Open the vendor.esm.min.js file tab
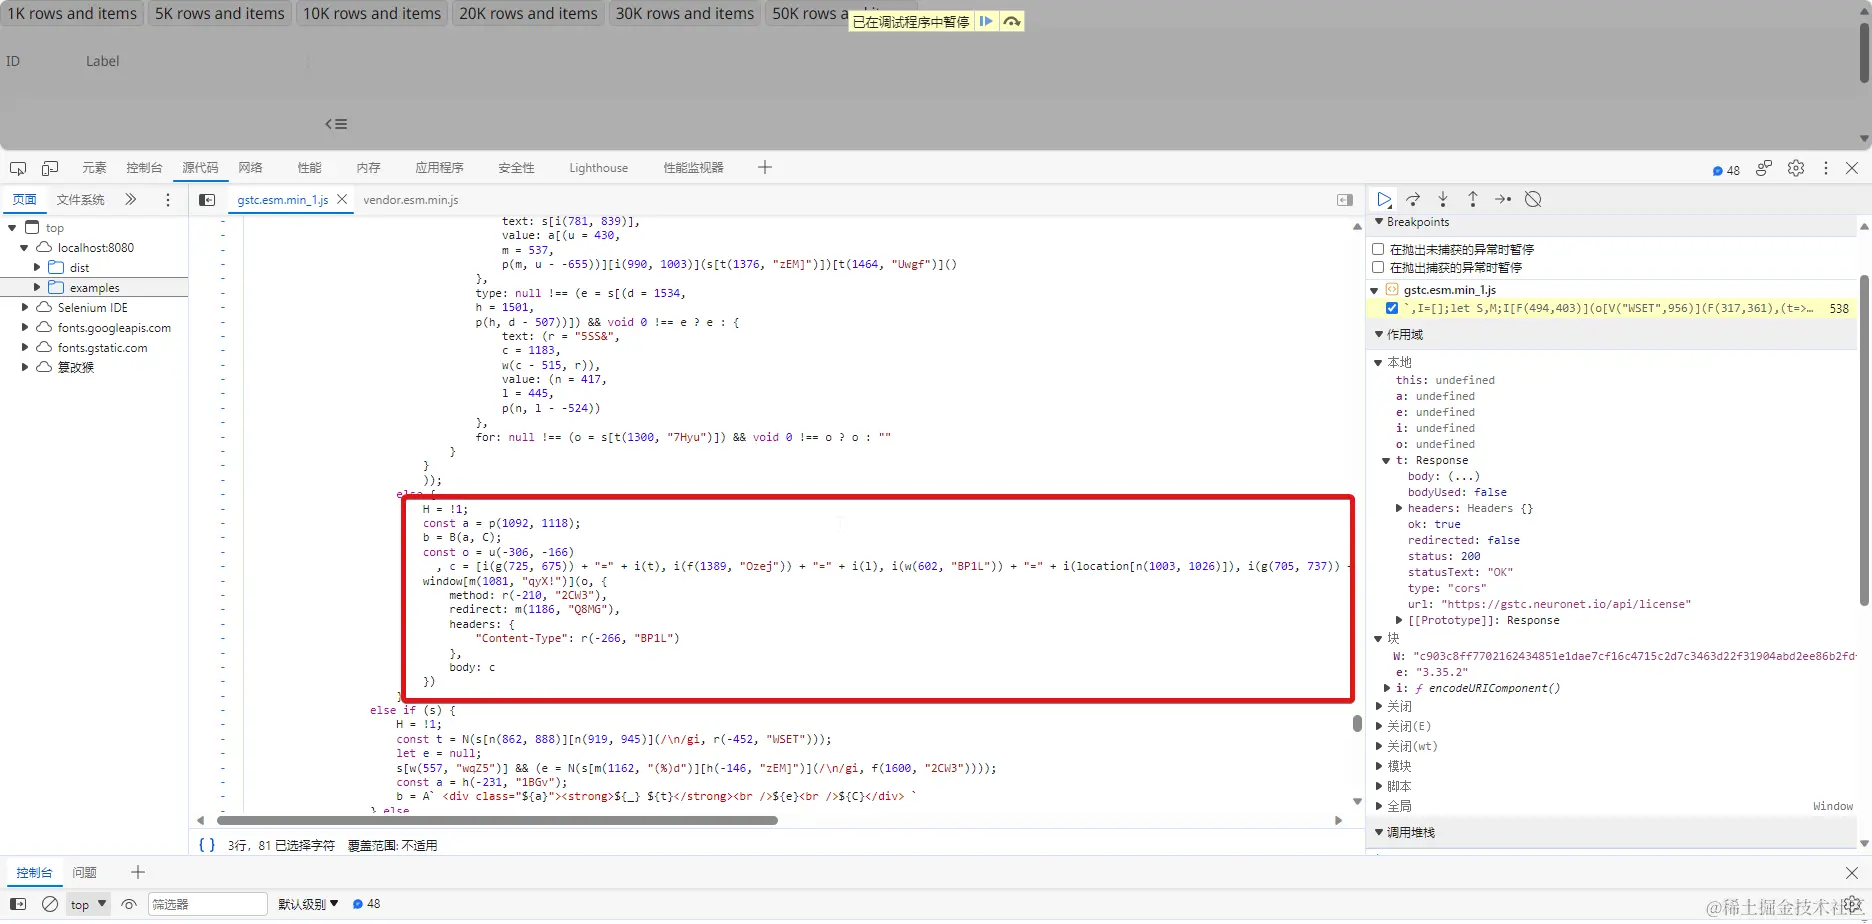Screen dimensions: 1872x924 pyautogui.click(x=411, y=200)
